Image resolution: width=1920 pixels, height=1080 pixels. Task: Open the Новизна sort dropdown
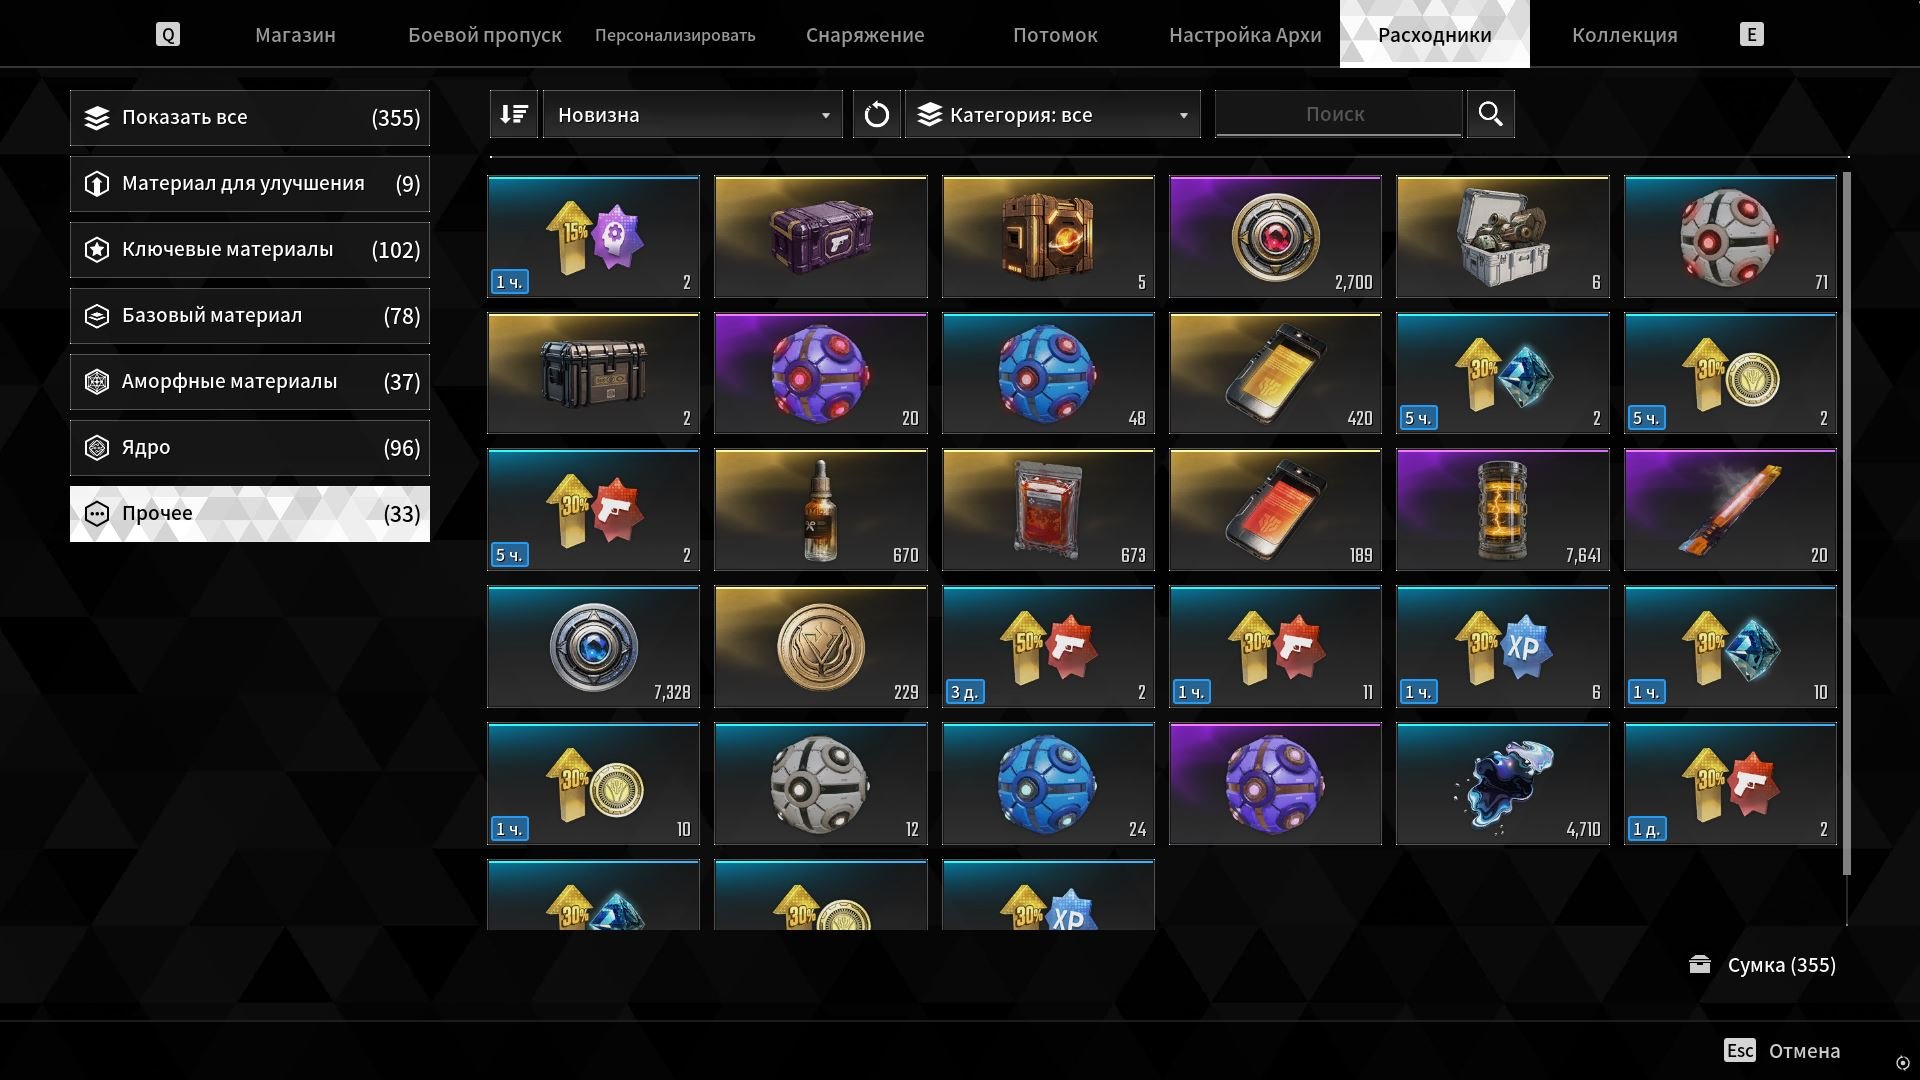tap(692, 114)
